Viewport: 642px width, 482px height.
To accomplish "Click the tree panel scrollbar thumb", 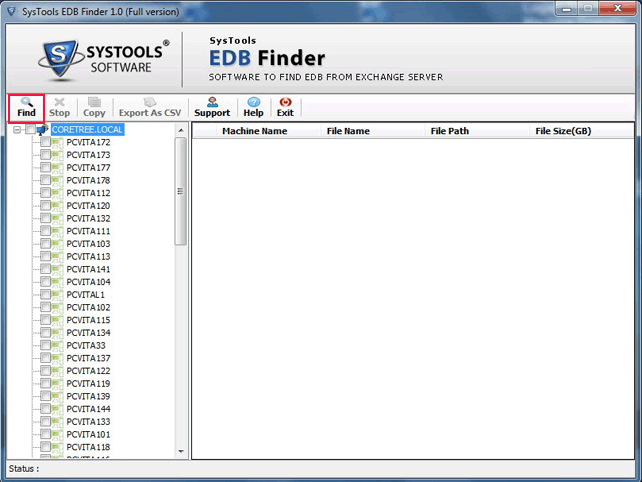I will coord(181,191).
